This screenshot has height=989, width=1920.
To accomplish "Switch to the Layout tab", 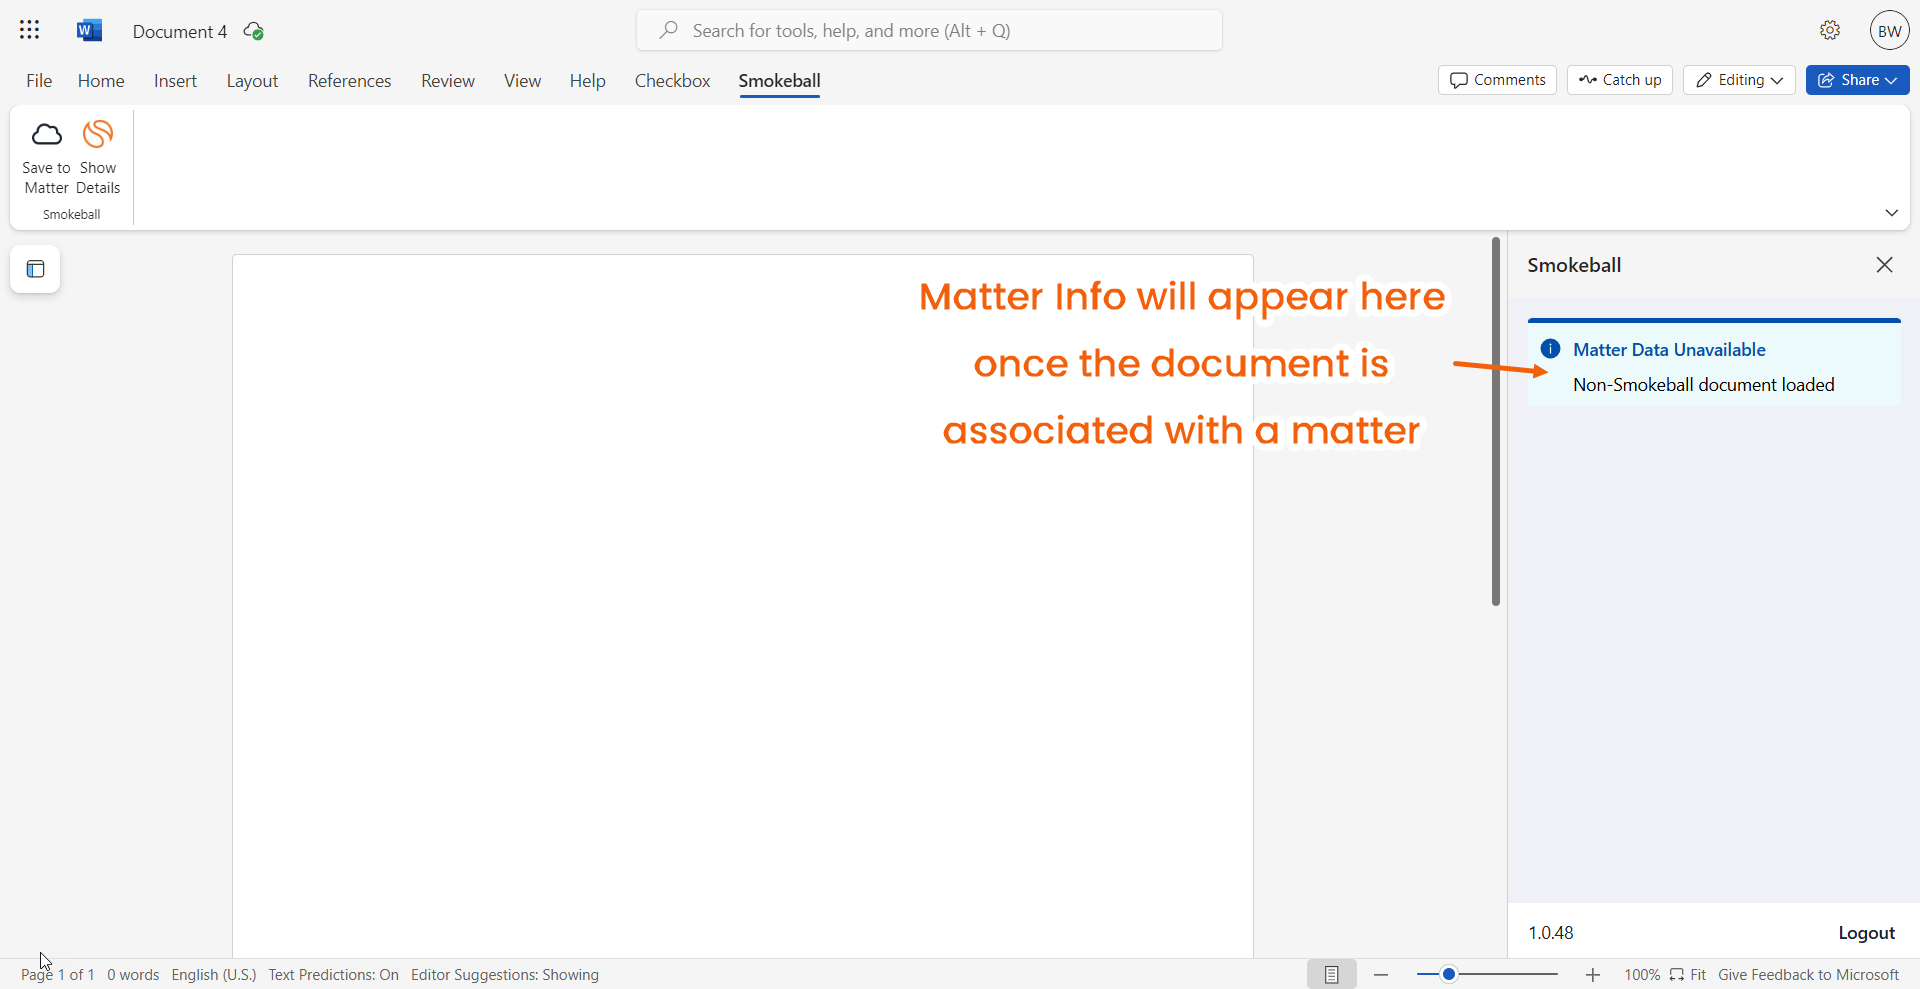I will click(x=252, y=81).
